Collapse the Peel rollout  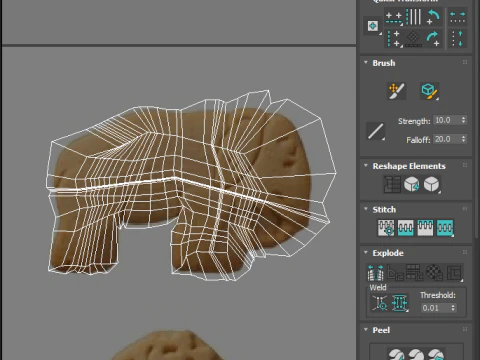[366, 330]
